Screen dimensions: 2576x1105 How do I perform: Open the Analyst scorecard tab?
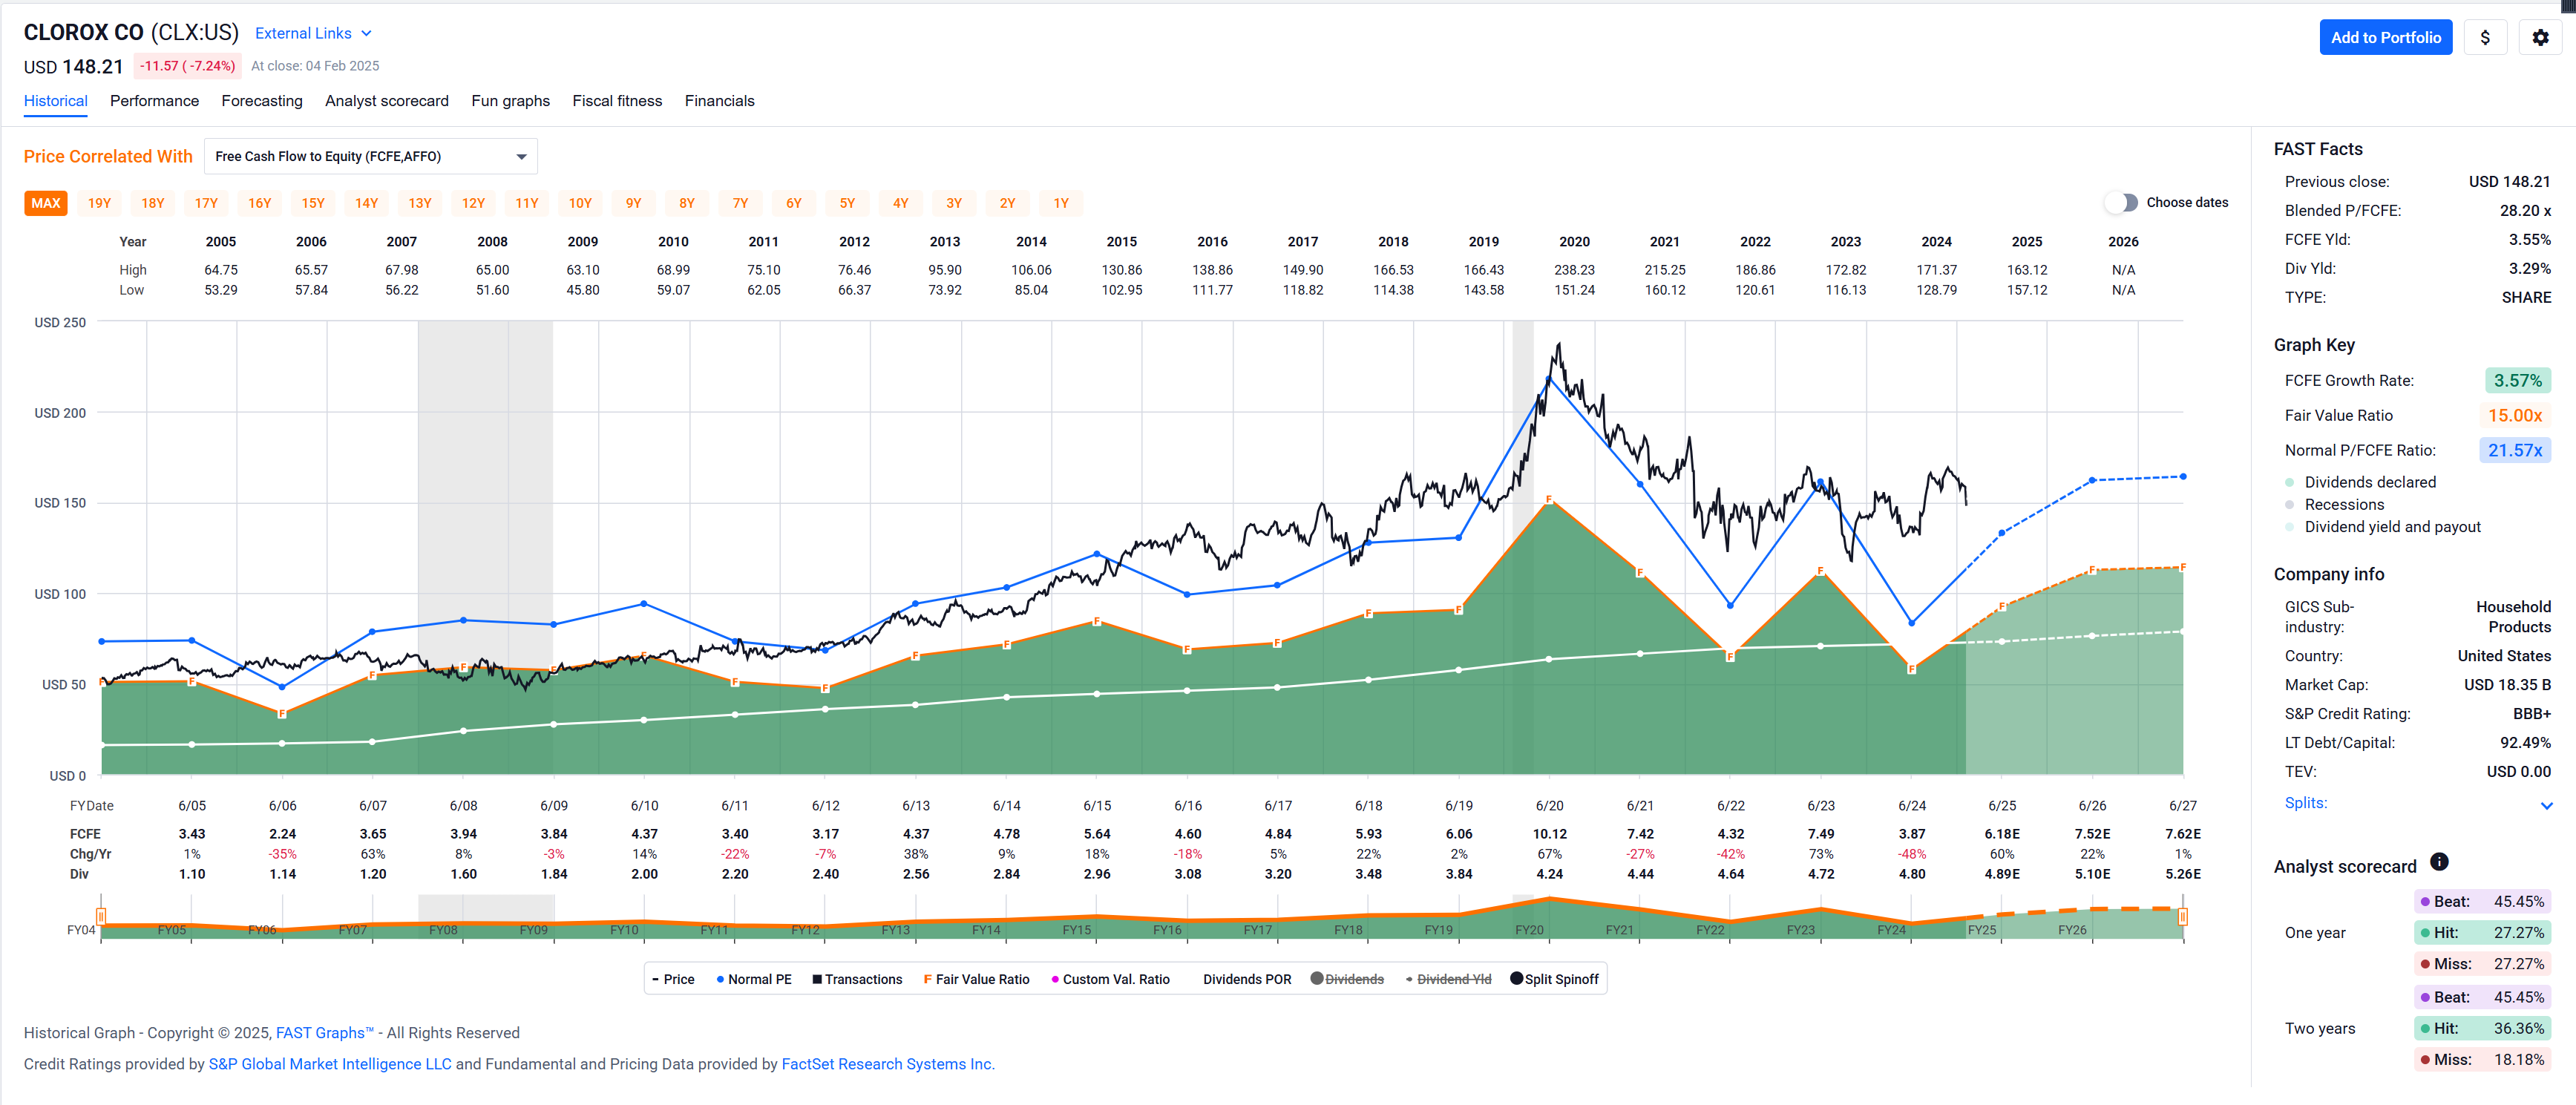click(x=387, y=101)
